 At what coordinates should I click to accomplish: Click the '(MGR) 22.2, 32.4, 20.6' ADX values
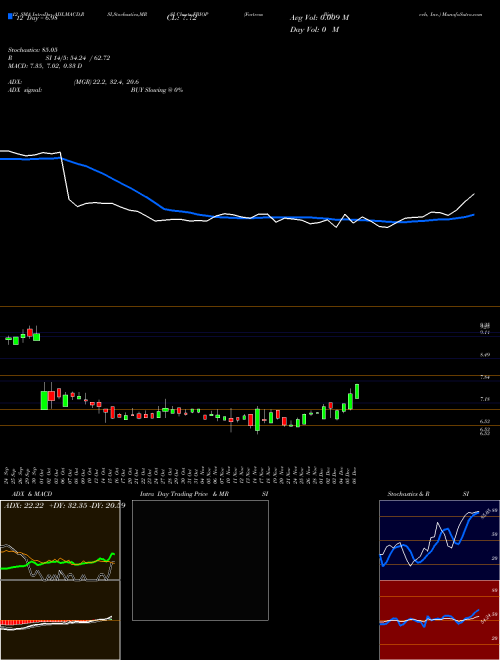pyautogui.click(x=106, y=82)
